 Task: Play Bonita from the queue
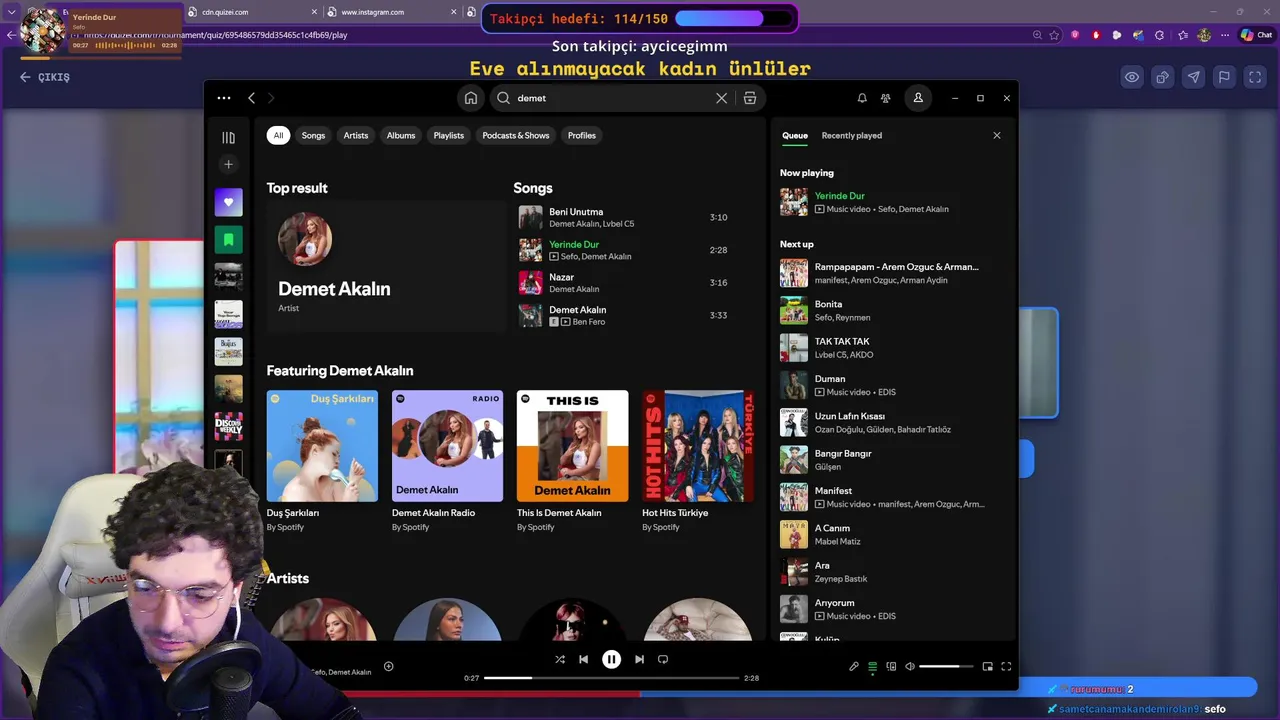(890, 310)
